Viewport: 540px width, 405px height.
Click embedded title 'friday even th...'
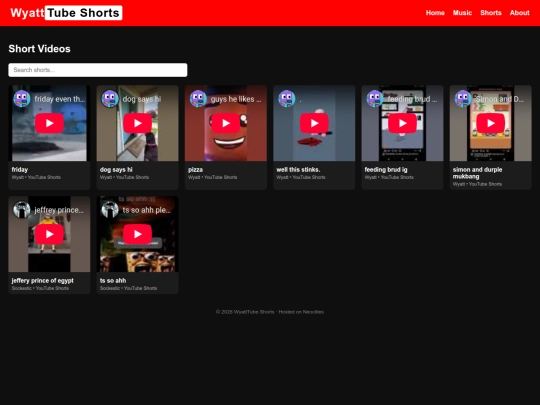(60, 99)
